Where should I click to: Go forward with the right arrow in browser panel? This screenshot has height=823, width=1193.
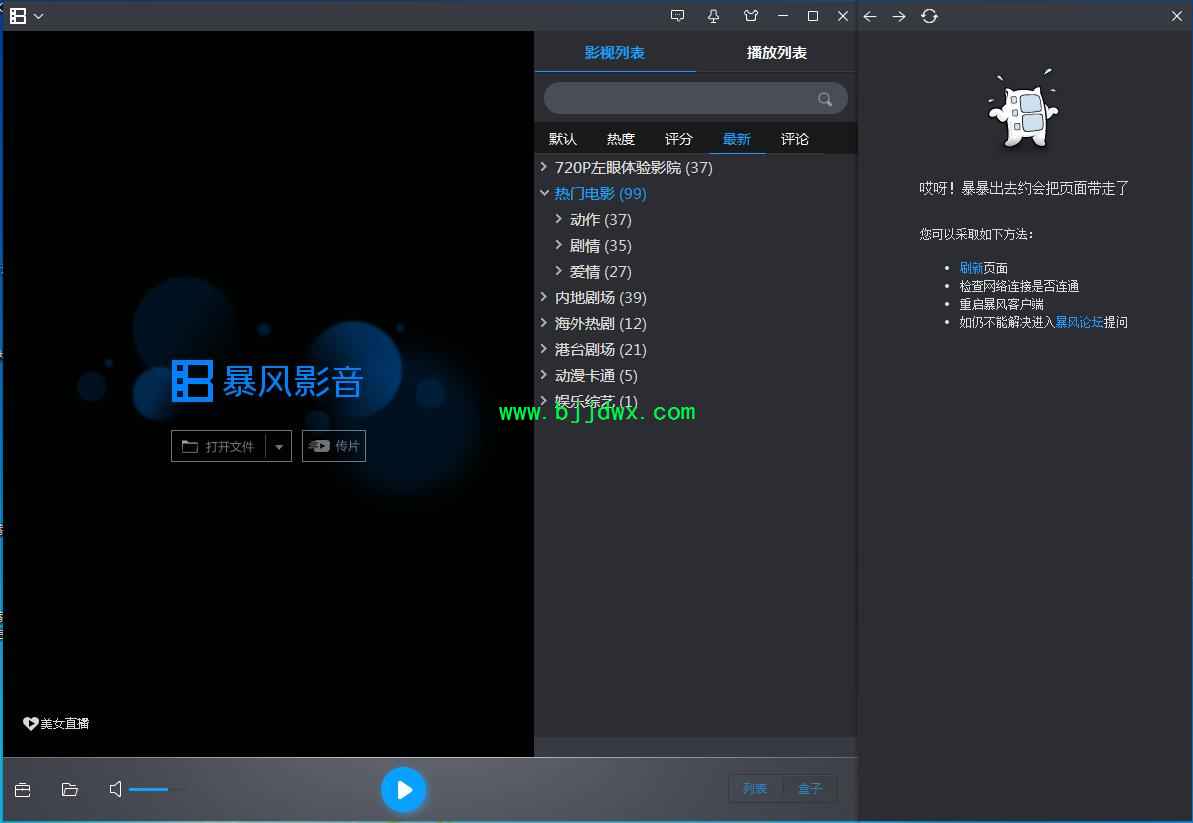click(899, 16)
